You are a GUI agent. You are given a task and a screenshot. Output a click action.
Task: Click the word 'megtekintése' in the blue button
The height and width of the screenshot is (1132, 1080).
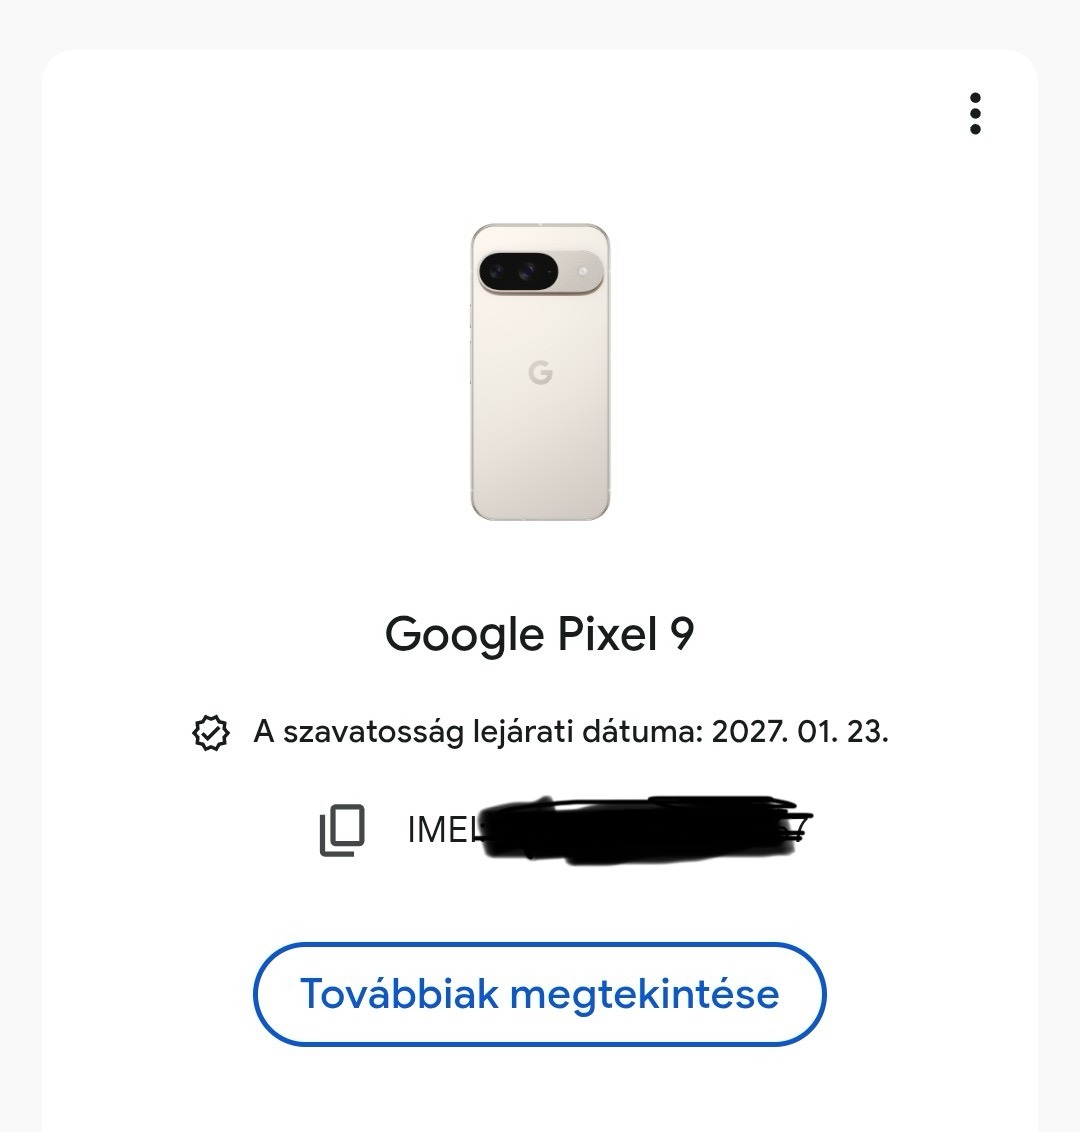coord(644,994)
